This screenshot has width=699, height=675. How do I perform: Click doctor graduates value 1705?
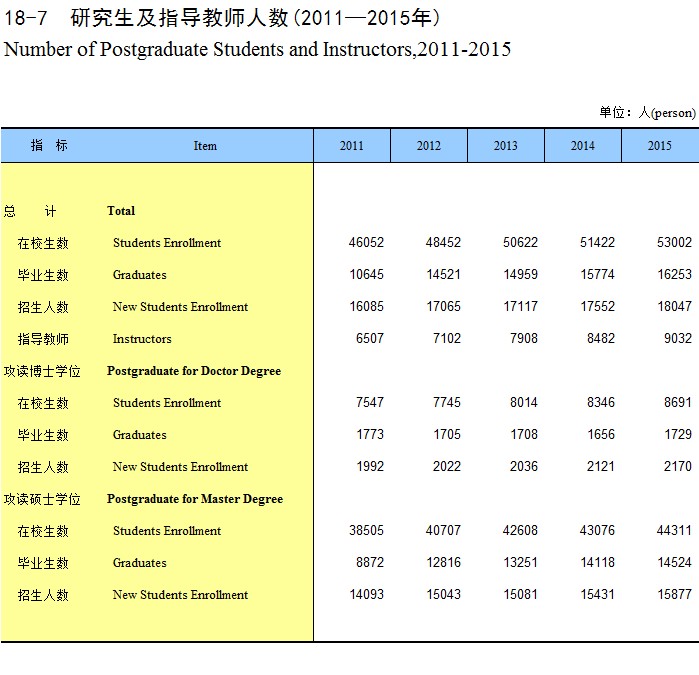[x=447, y=434]
